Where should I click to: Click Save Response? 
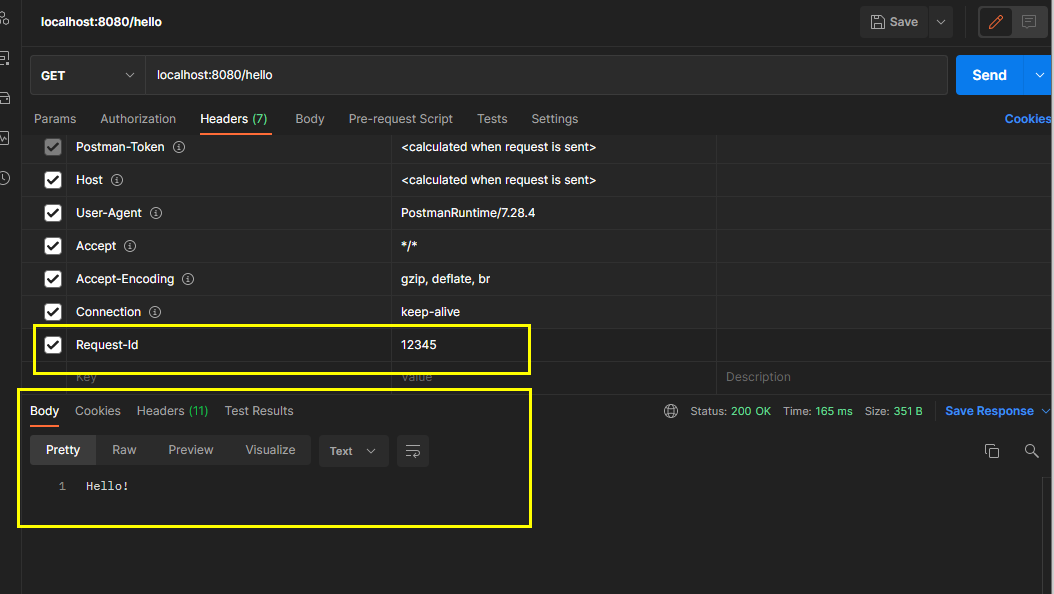click(x=989, y=411)
